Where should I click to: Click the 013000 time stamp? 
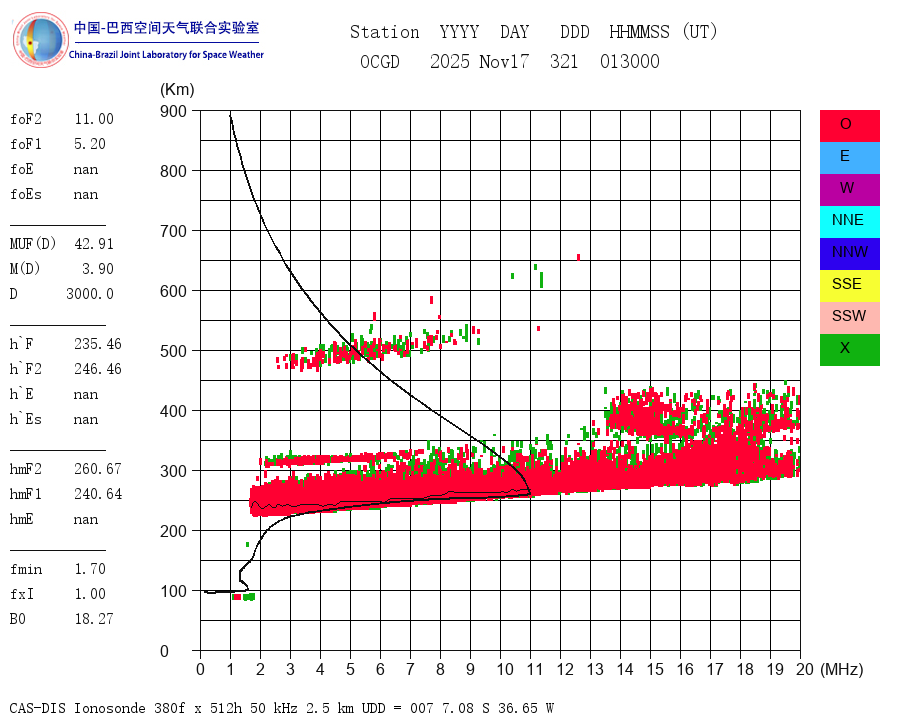pyautogui.click(x=630, y=62)
